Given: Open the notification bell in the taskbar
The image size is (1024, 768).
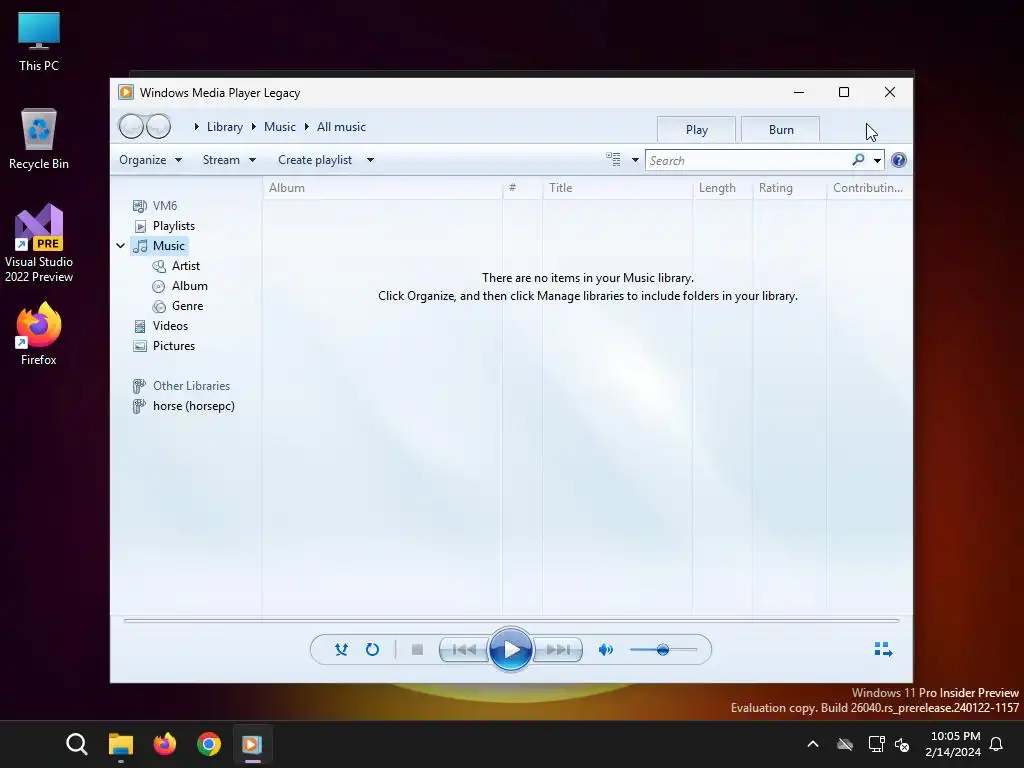Looking at the screenshot, I should coord(996,744).
